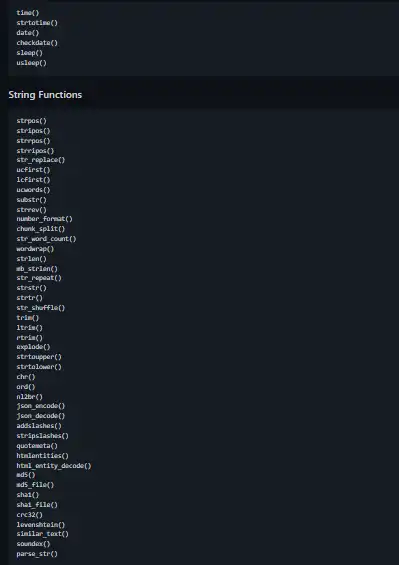Viewport: 399px width, 565px height.
Task: Select the strstr() function
Action: pos(31,288)
